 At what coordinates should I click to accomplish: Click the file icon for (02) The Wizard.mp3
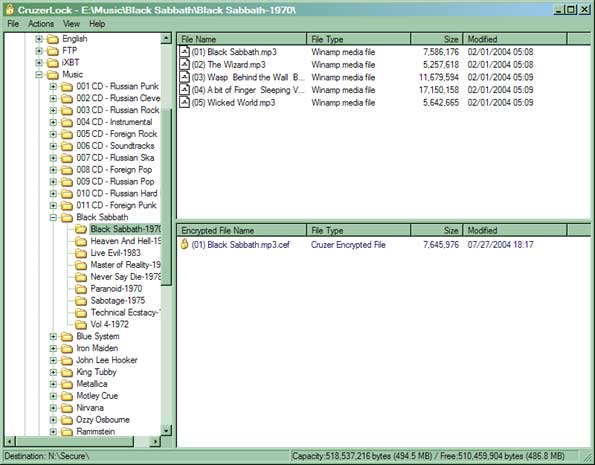(184, 64)
